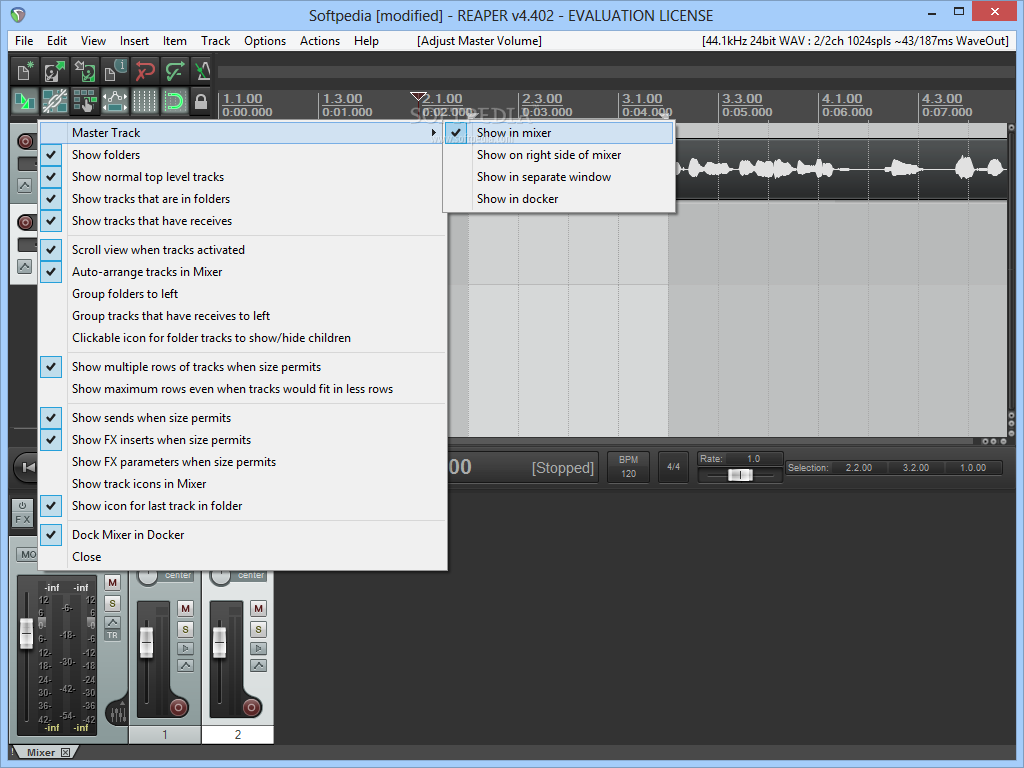Image resolution: width=1024 pixels, height=768 pixels.
Task: Close the Mixer tab with its X
Action: point(65,753)
